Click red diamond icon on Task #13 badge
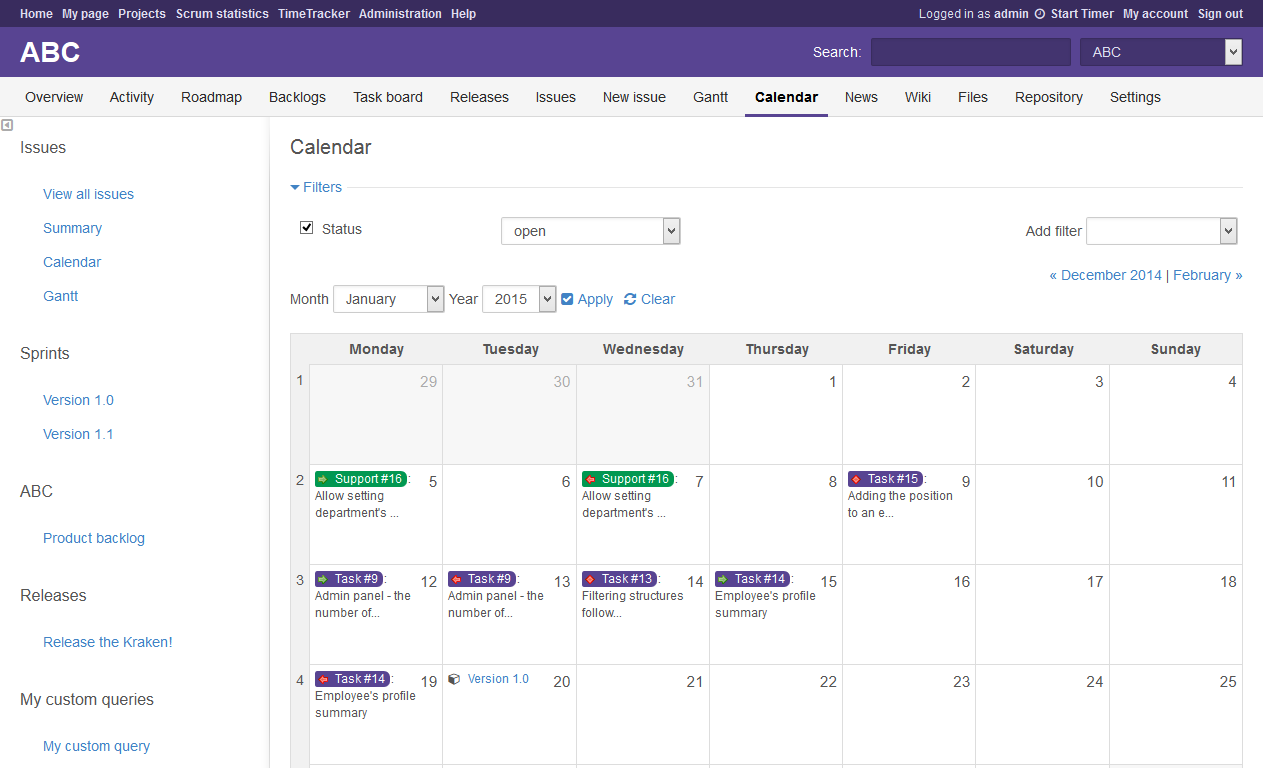Viewport: 1263px width, 768px height. [590, 579]
